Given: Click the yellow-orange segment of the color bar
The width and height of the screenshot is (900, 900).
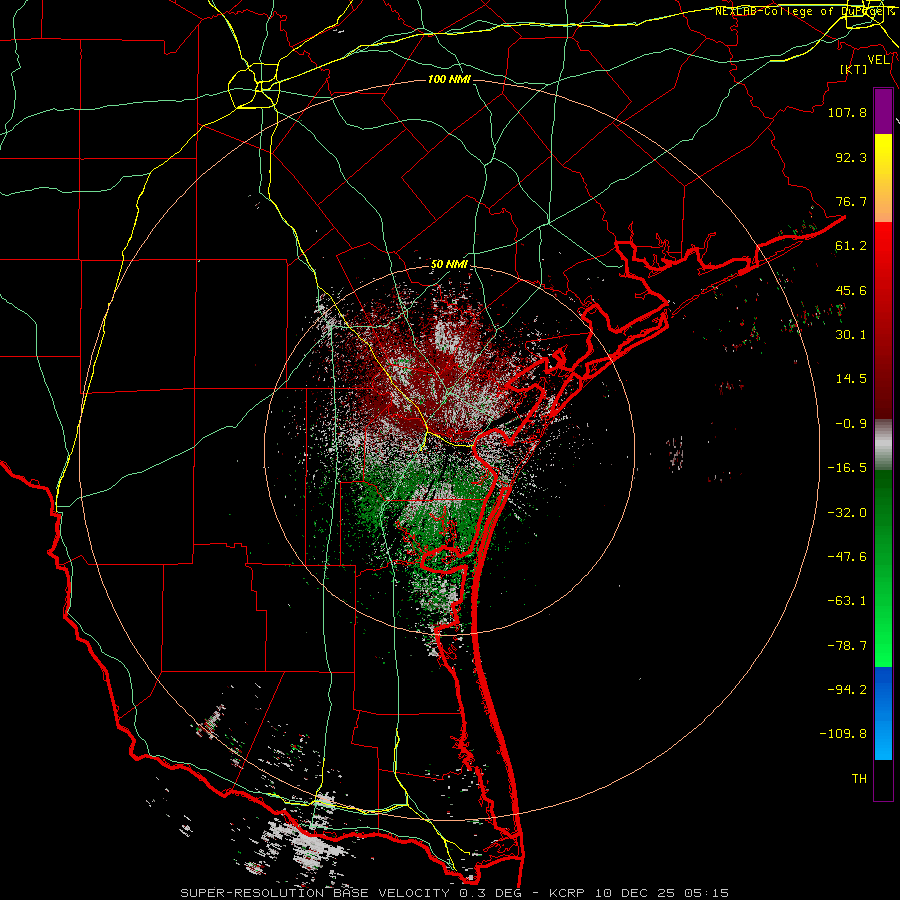Looking at the screenshot, I should pos(883,178).
